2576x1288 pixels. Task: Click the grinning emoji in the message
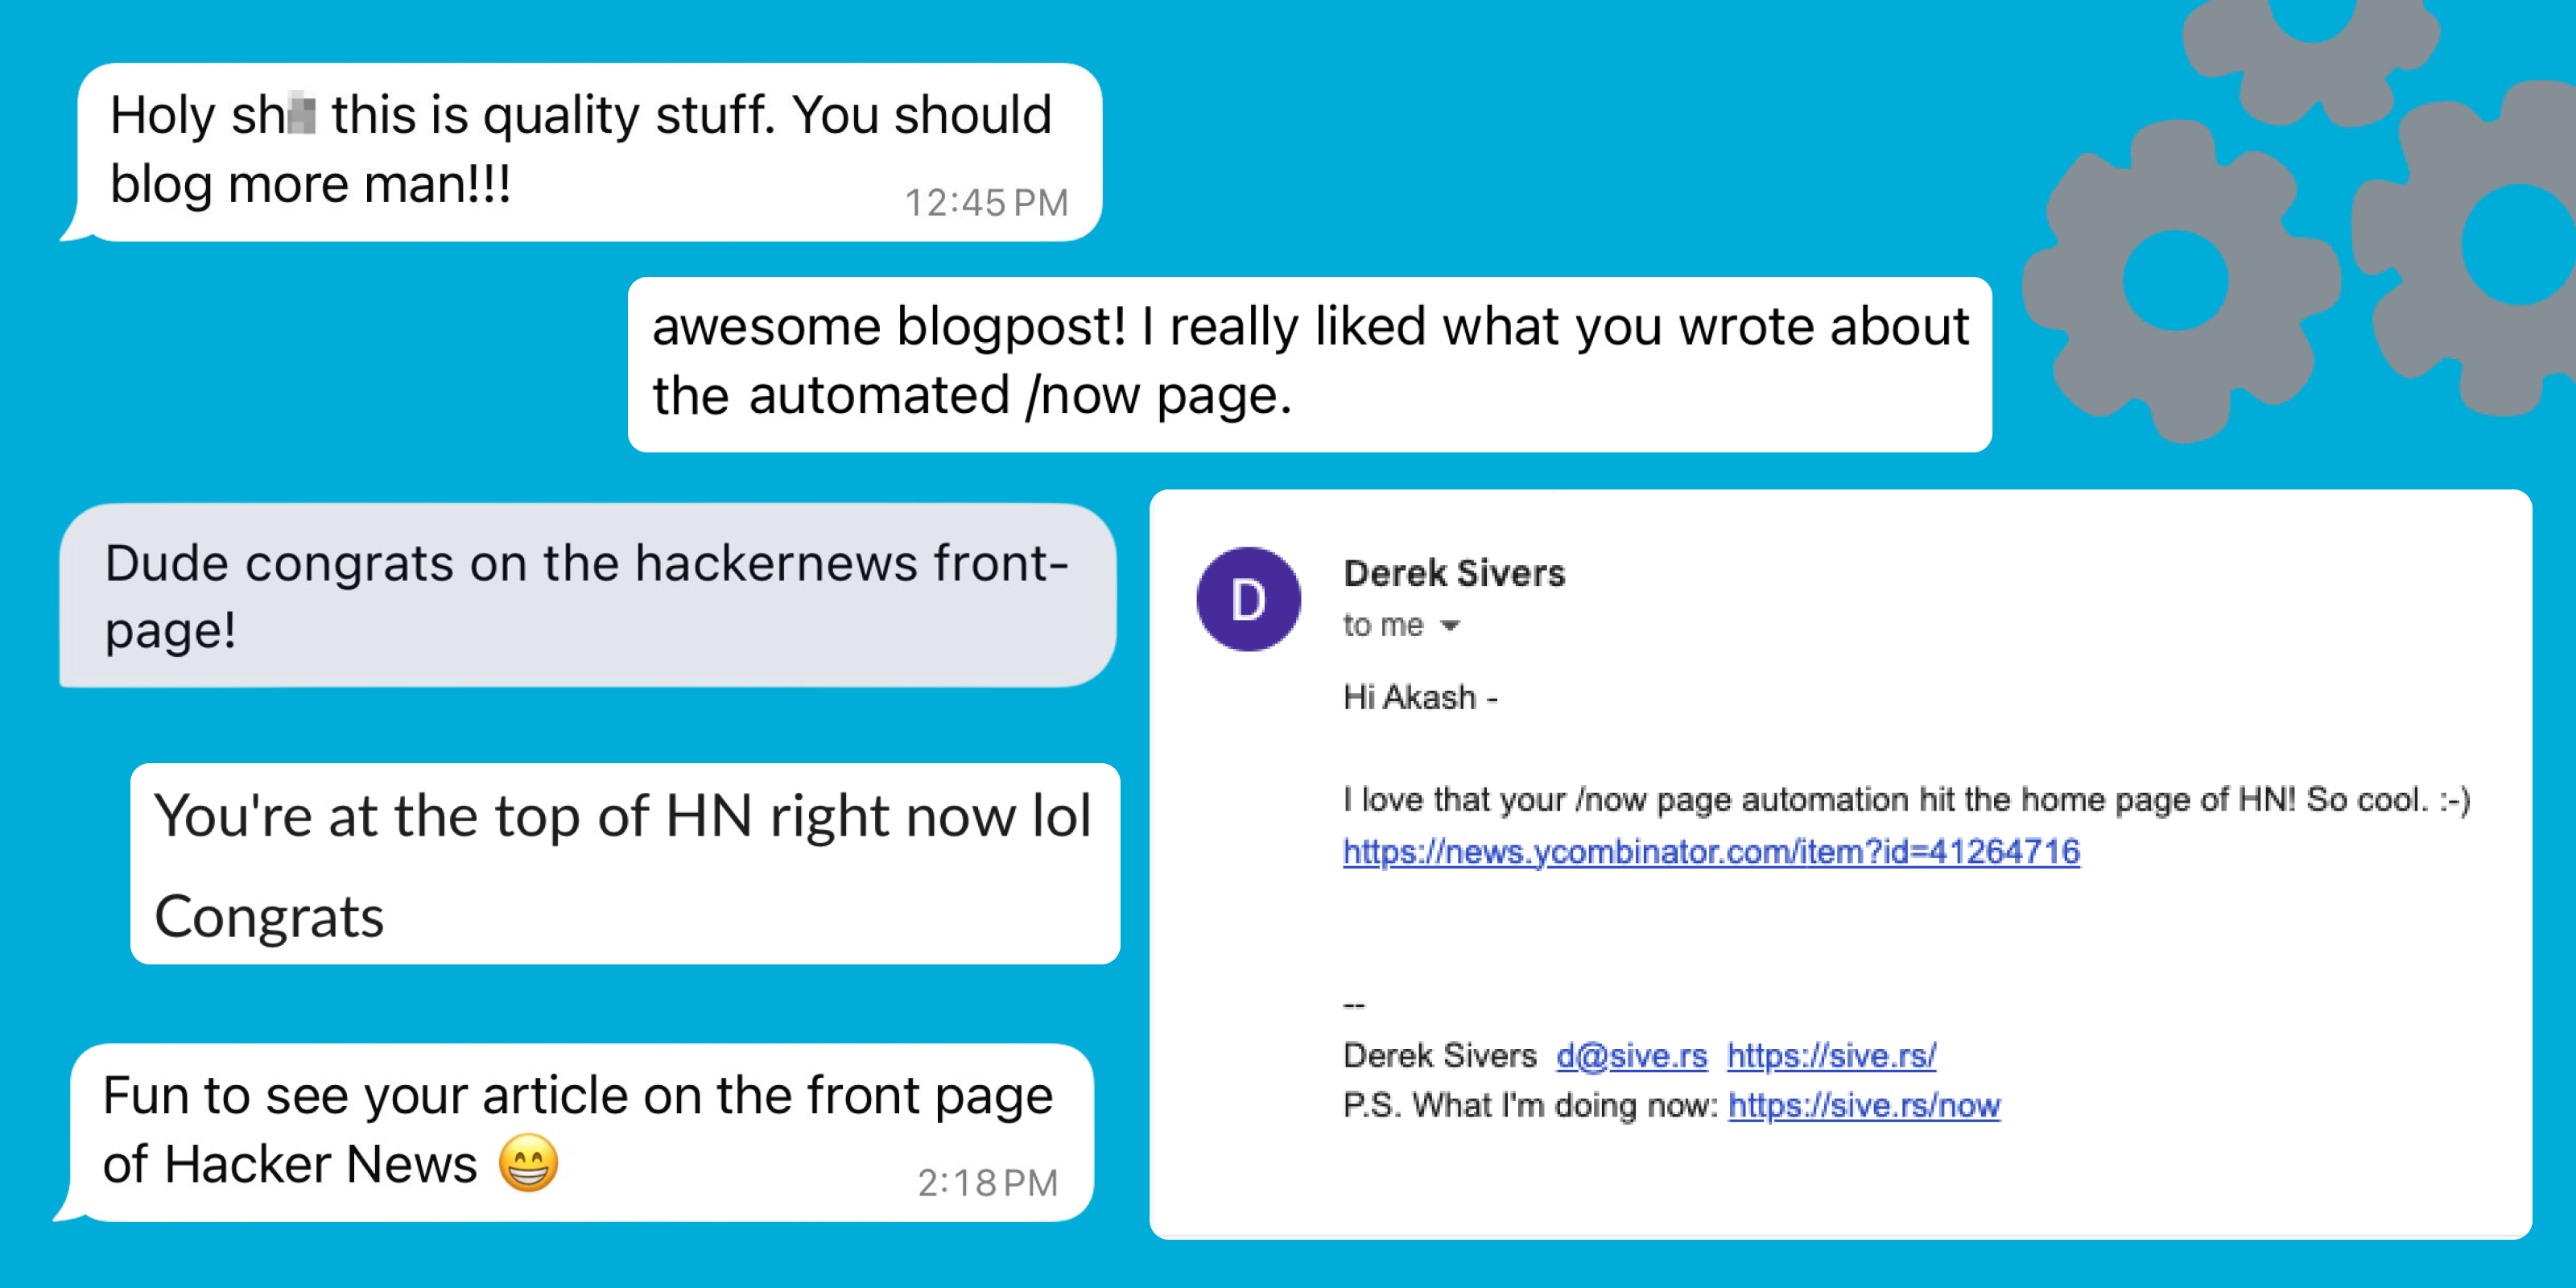point(528,1163)
